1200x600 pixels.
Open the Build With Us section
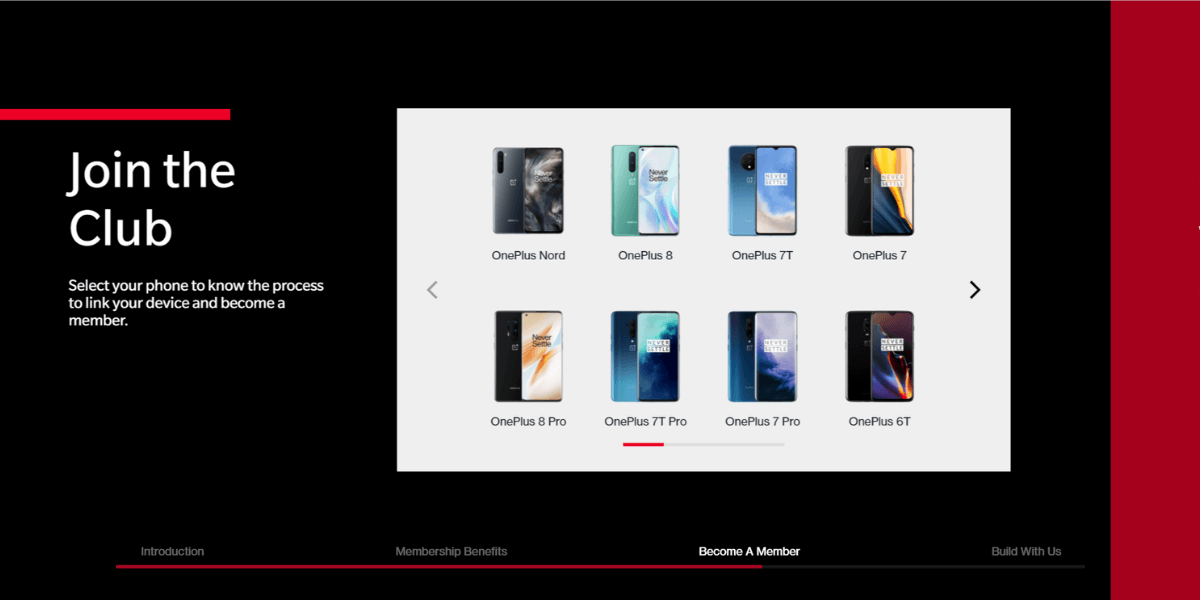1025,551
